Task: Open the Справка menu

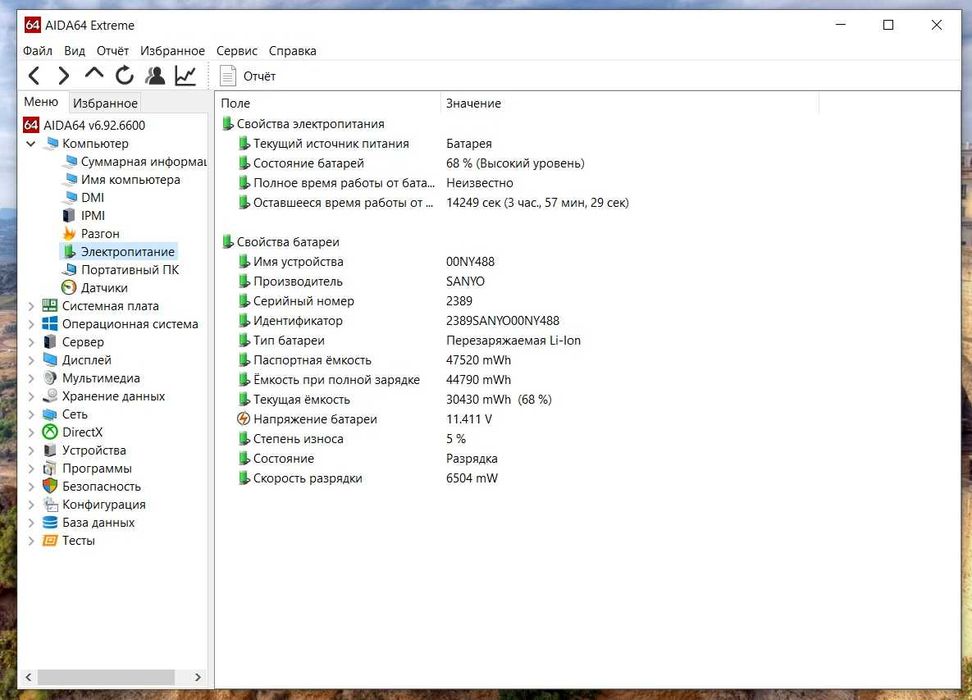Action: pos(293,51)
